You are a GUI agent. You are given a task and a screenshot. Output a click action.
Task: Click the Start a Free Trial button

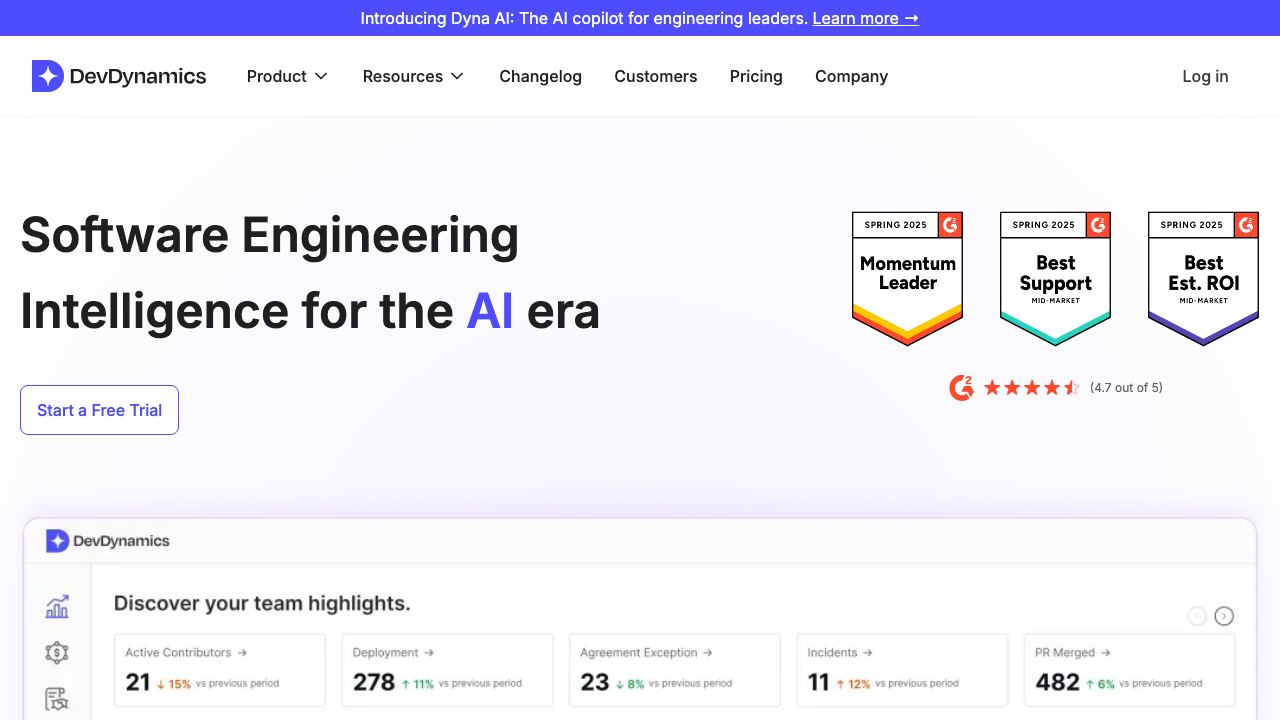click(99, 410)
